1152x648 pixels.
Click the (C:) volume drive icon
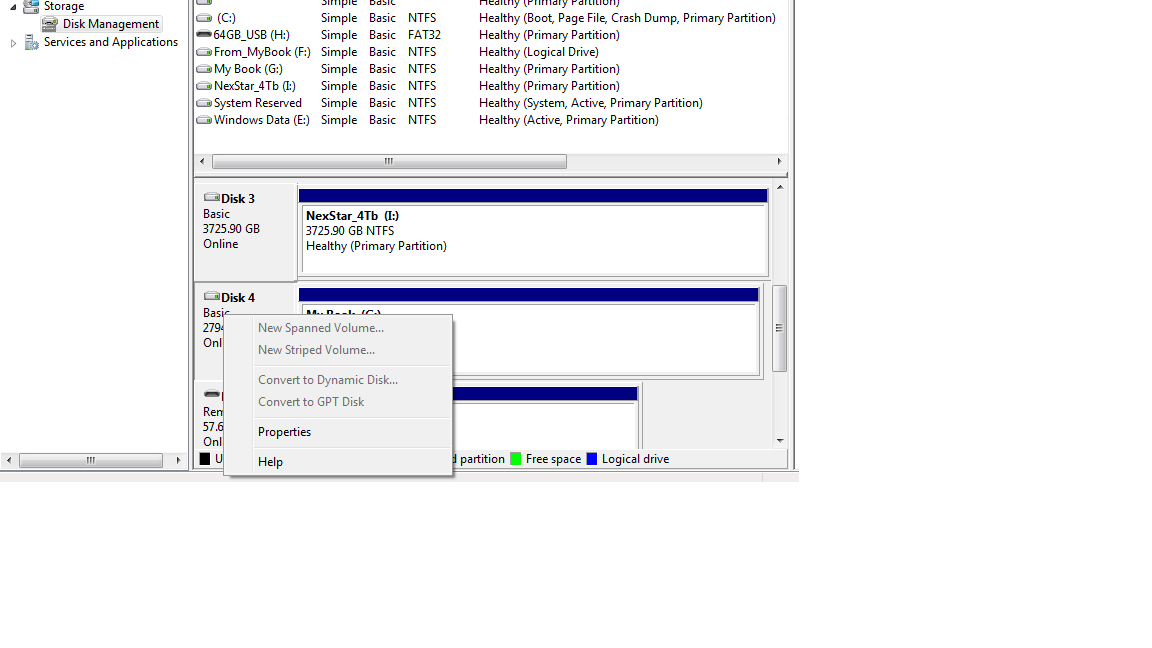(204, 18)
